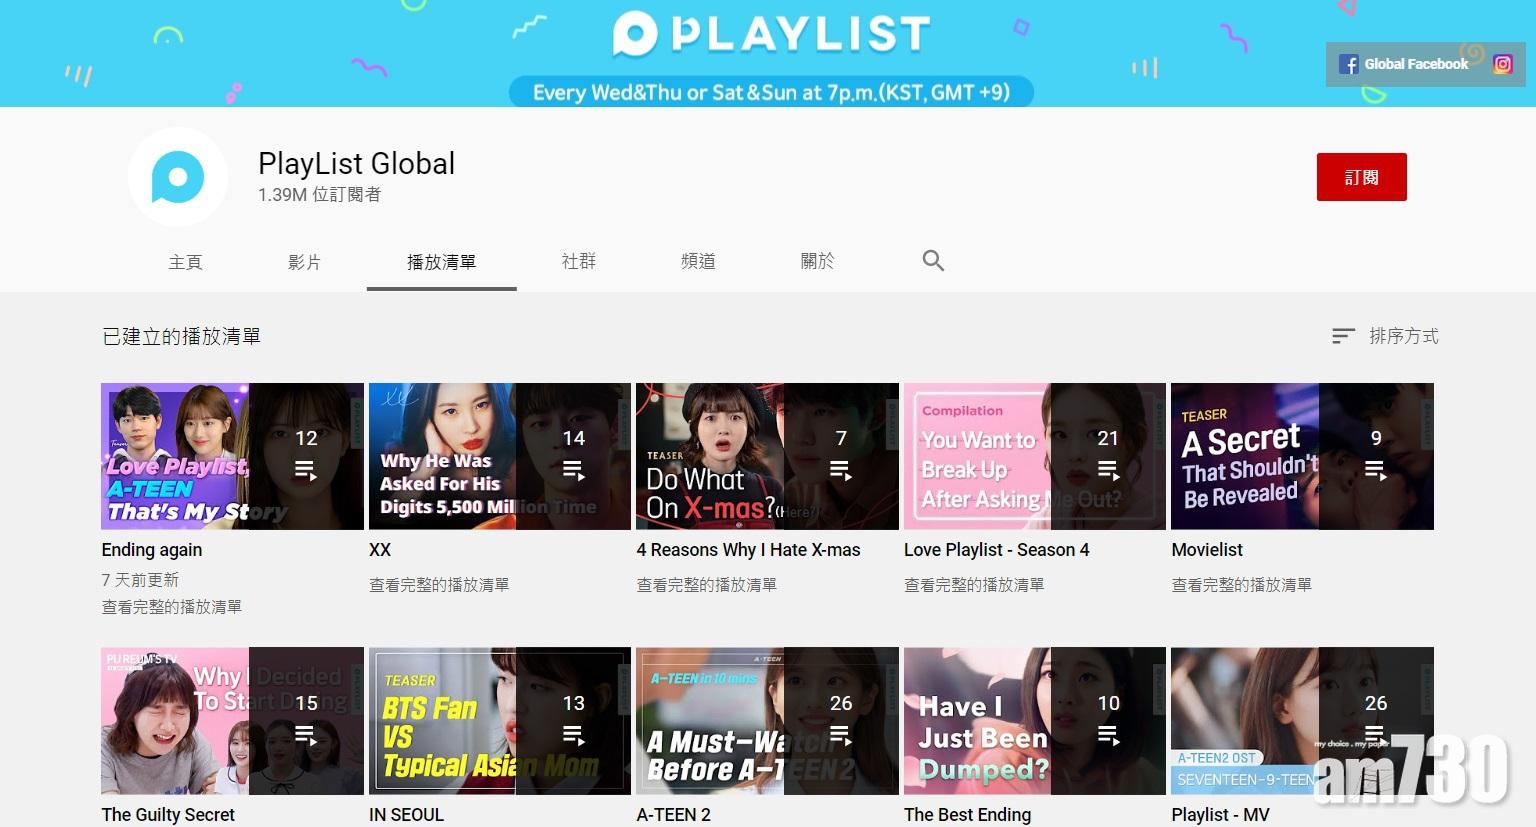Go to the 關於 about tab
1536x827 pixels.
(817, 262)
